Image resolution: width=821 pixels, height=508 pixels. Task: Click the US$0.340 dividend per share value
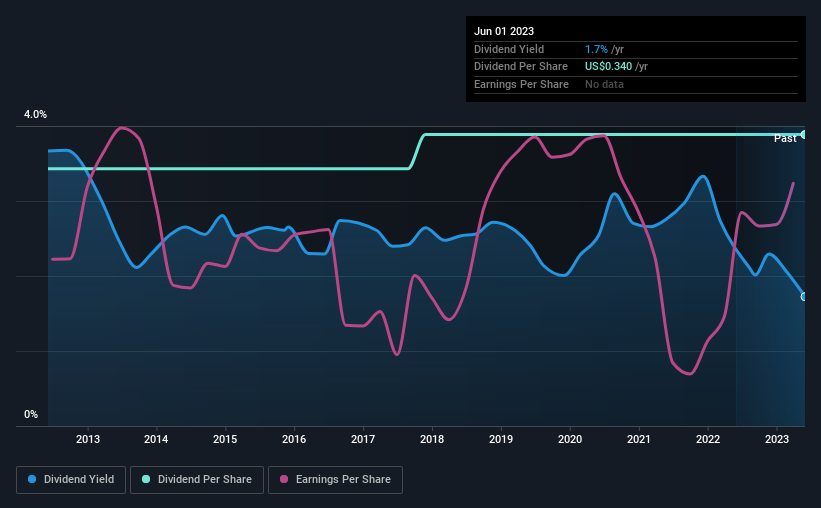(x=608, y=67)
